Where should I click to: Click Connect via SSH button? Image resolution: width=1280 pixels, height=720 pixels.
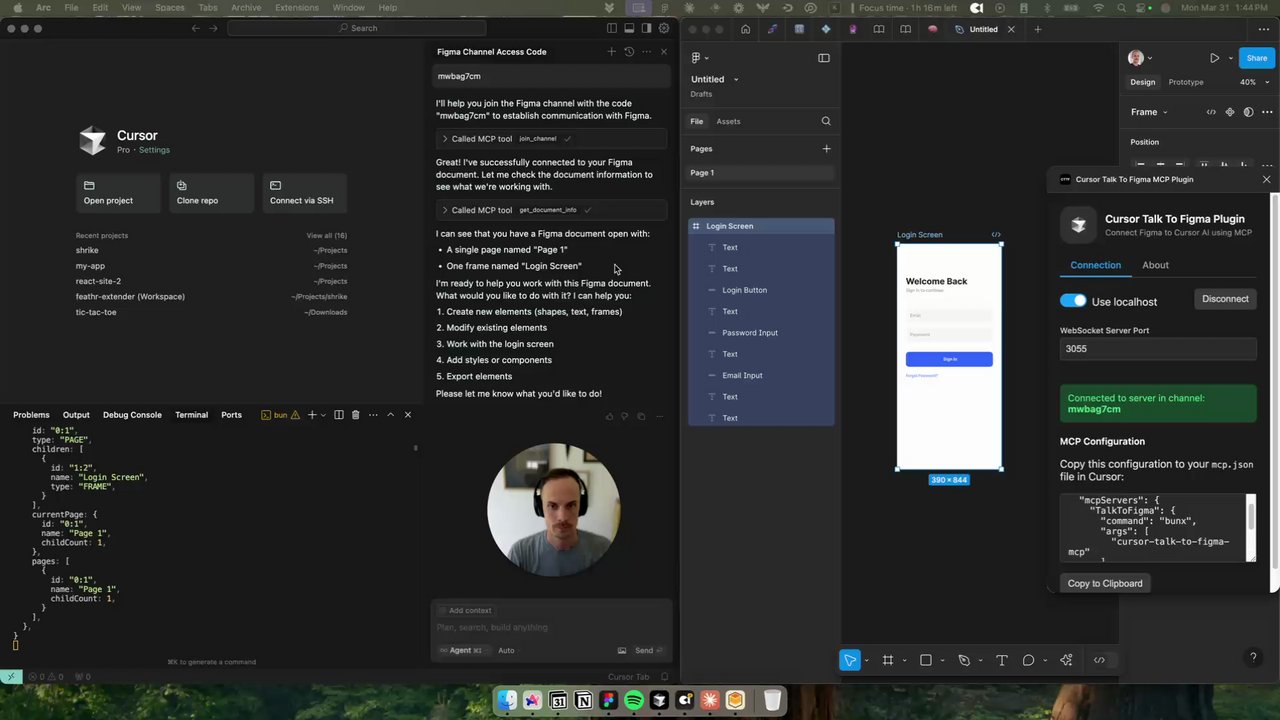pos(304,193)
